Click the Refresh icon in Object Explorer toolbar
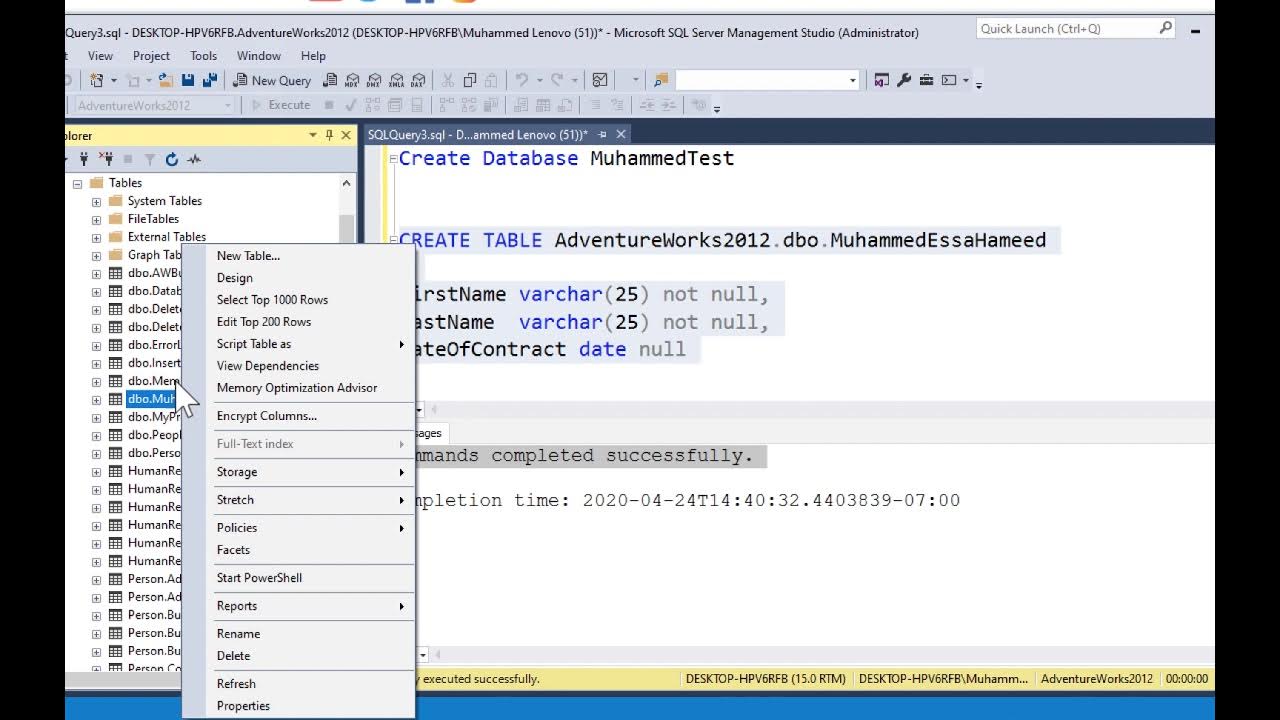1280x720 pixels. [172, 159]
